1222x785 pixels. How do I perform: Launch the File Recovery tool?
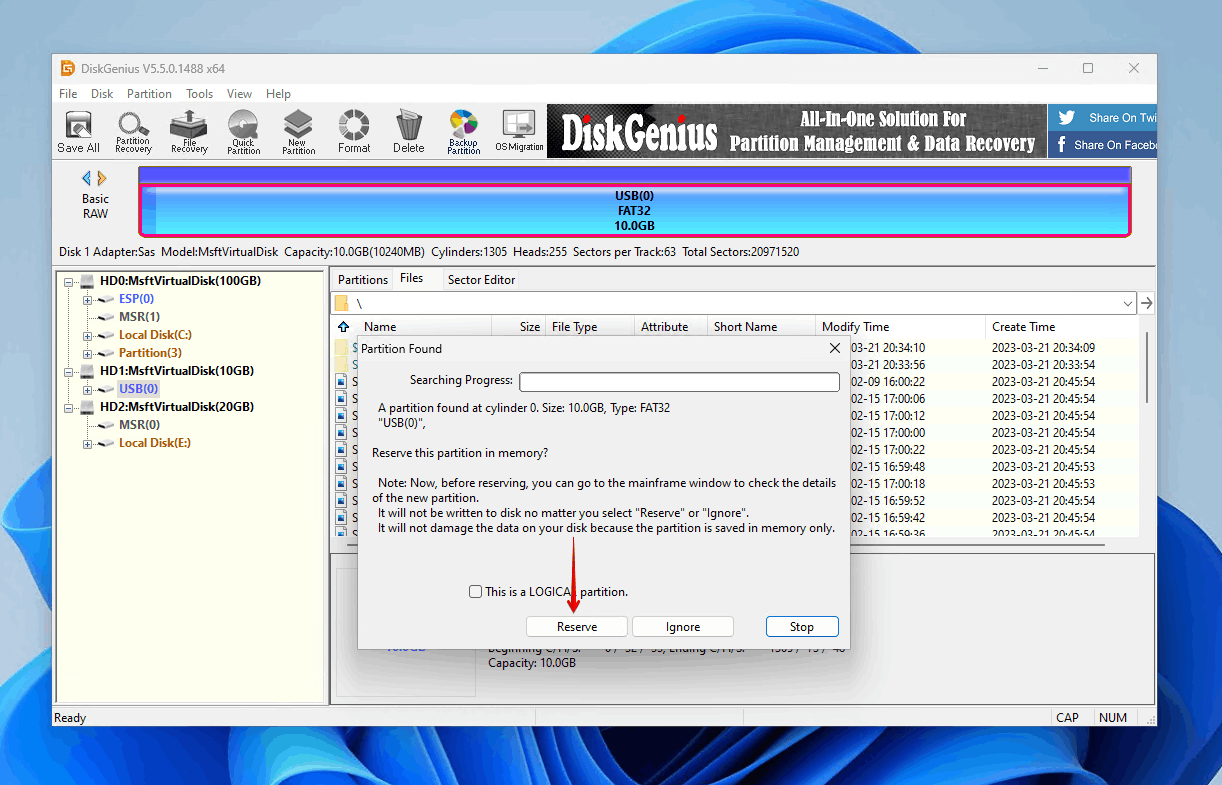(189, 132)
